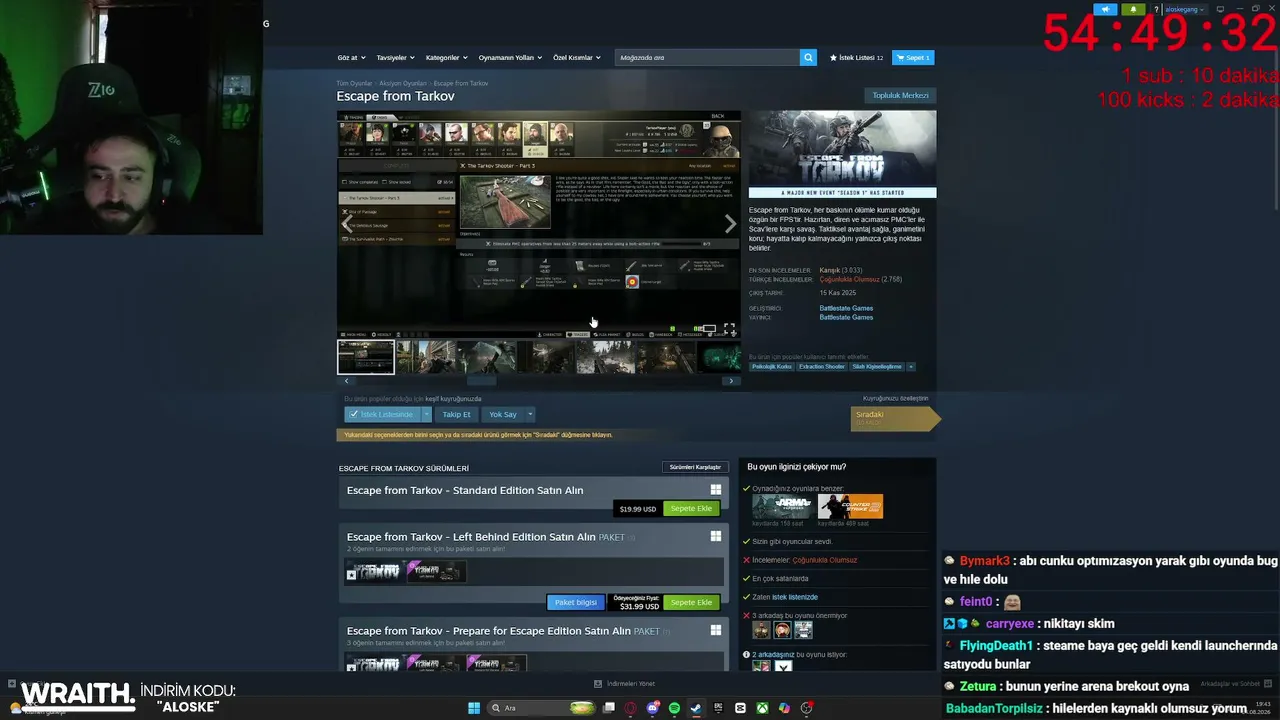Viewport: 1280px width, 720px height.
Task: Open Paket bilgisi bundle info
Action: 576,603
